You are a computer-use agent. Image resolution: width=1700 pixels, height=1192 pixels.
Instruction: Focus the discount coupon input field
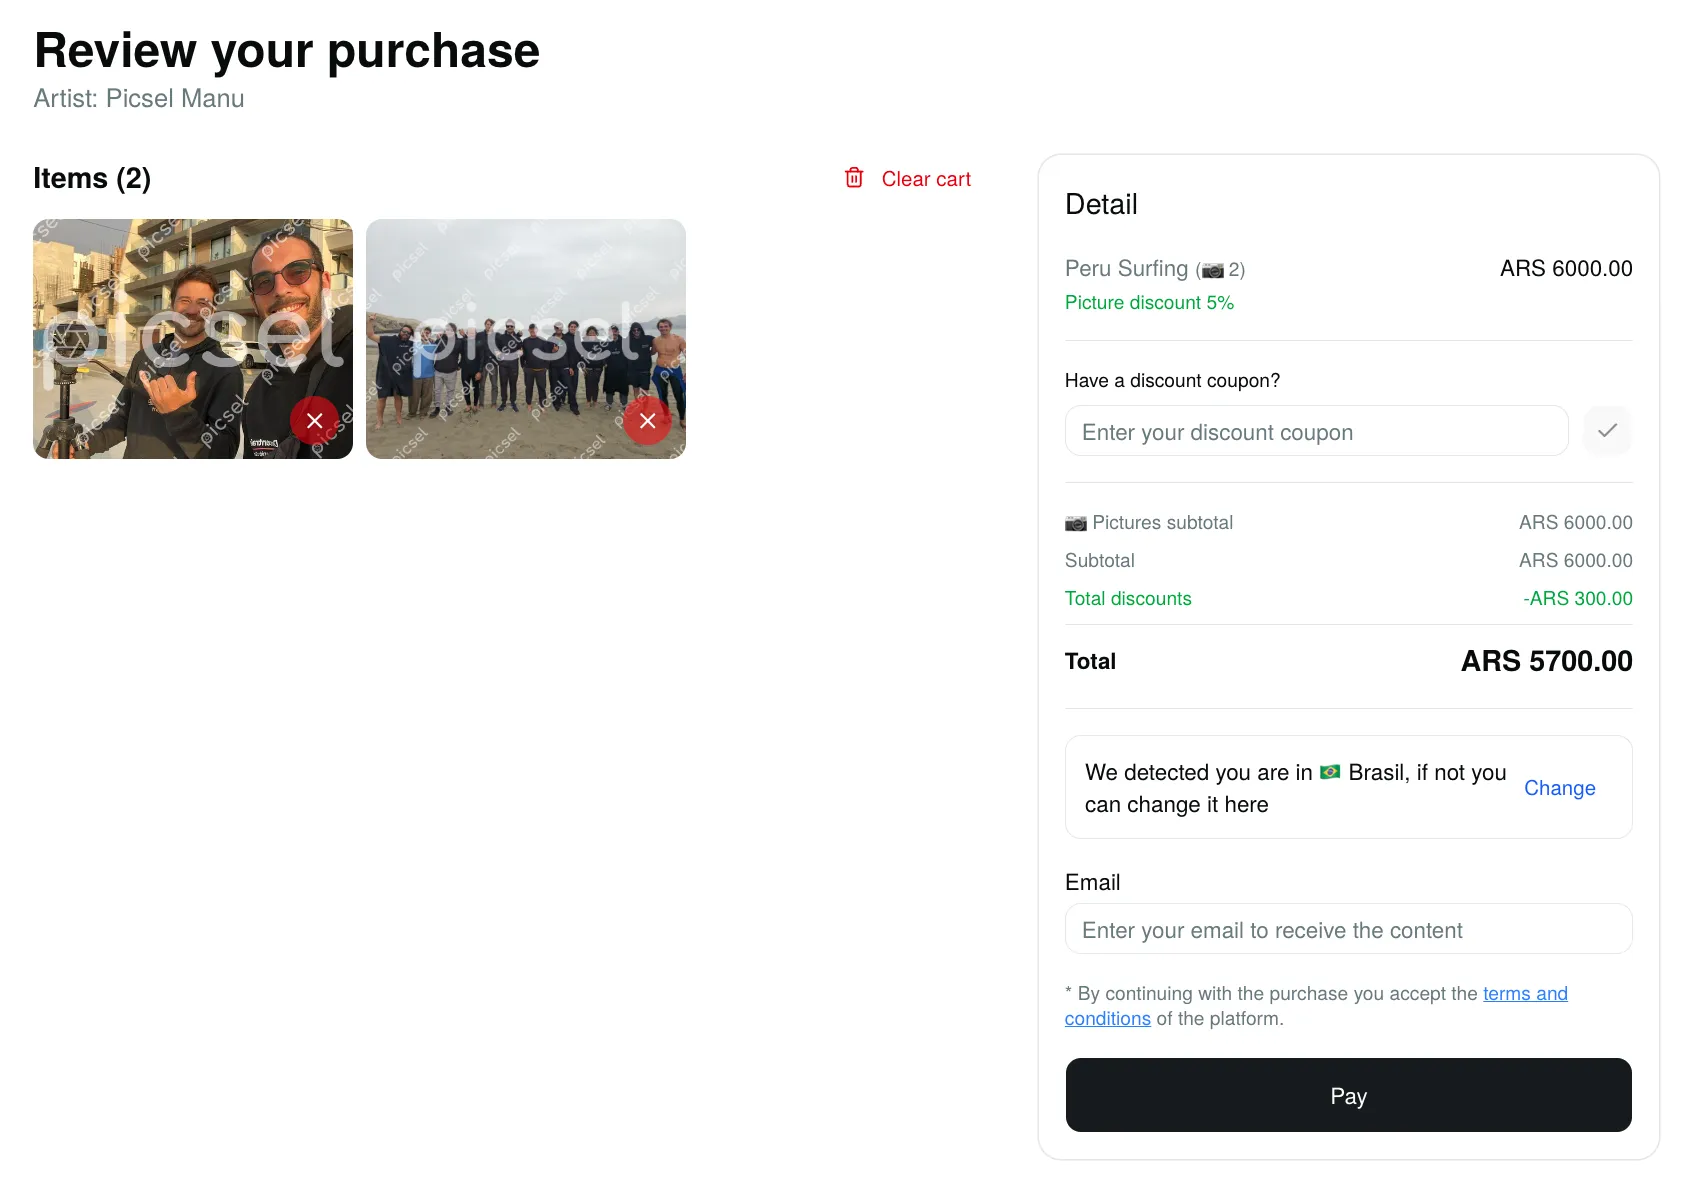[x=1316, y=431]
